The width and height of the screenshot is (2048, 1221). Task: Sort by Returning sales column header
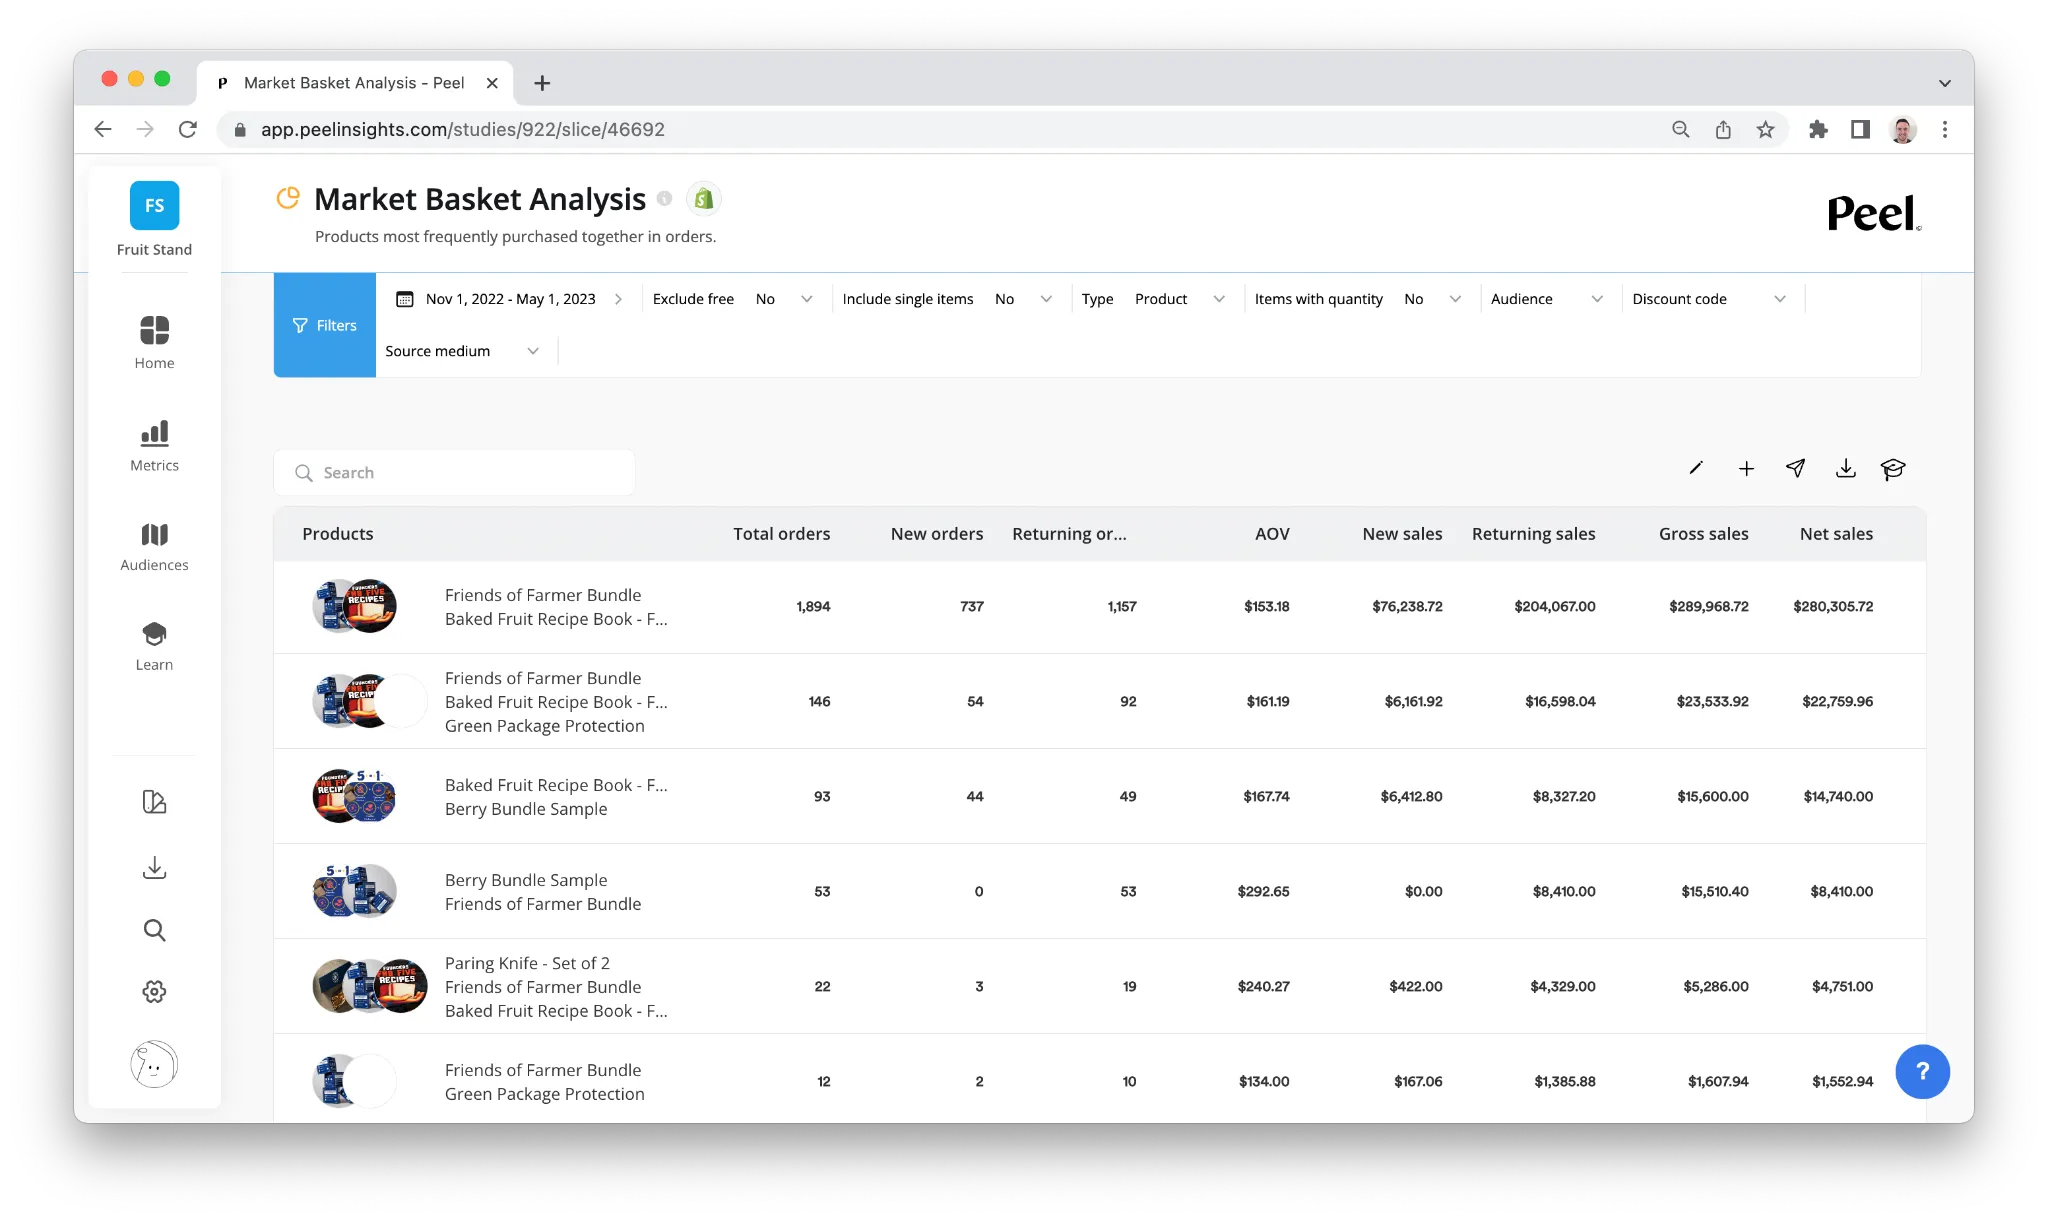(x=1533, y=534)
